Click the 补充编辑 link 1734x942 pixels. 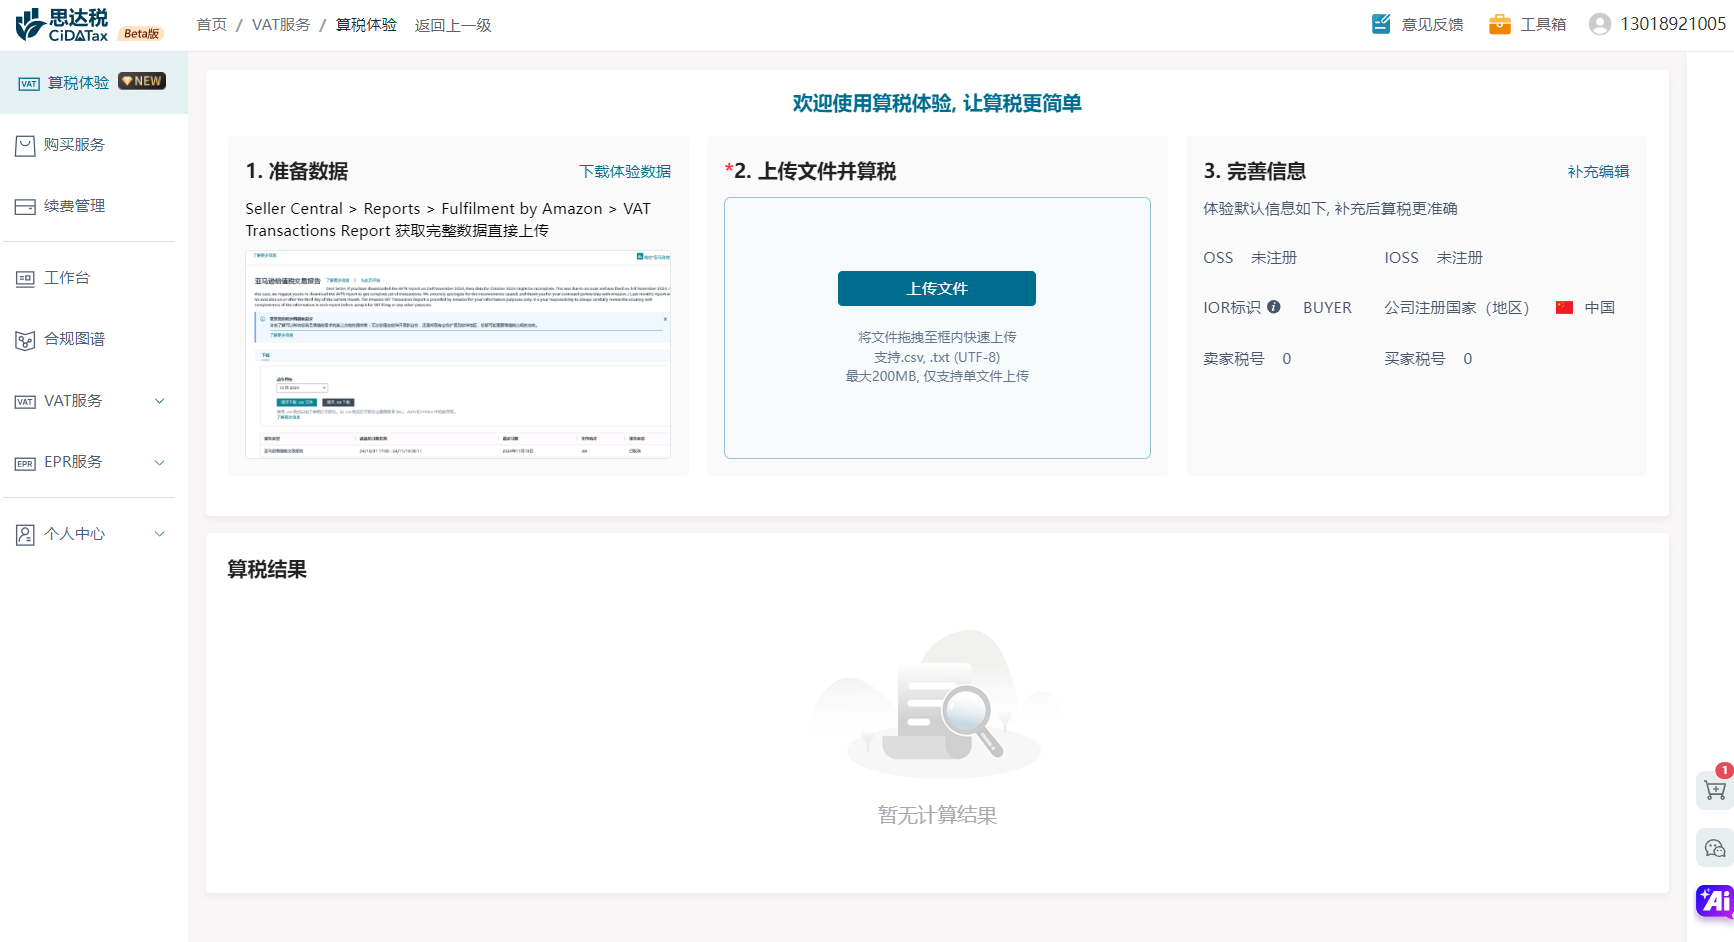1598,172
